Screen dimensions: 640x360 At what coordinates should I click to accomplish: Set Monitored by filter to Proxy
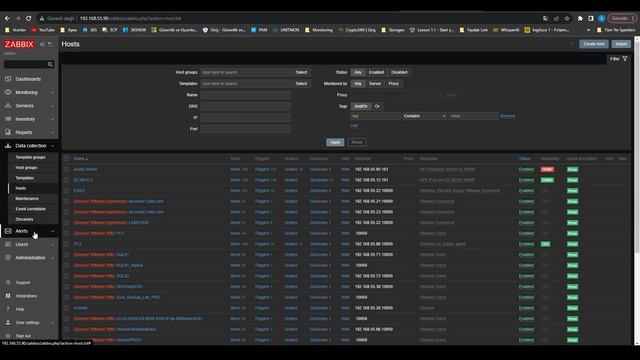(x=393, y=84)
